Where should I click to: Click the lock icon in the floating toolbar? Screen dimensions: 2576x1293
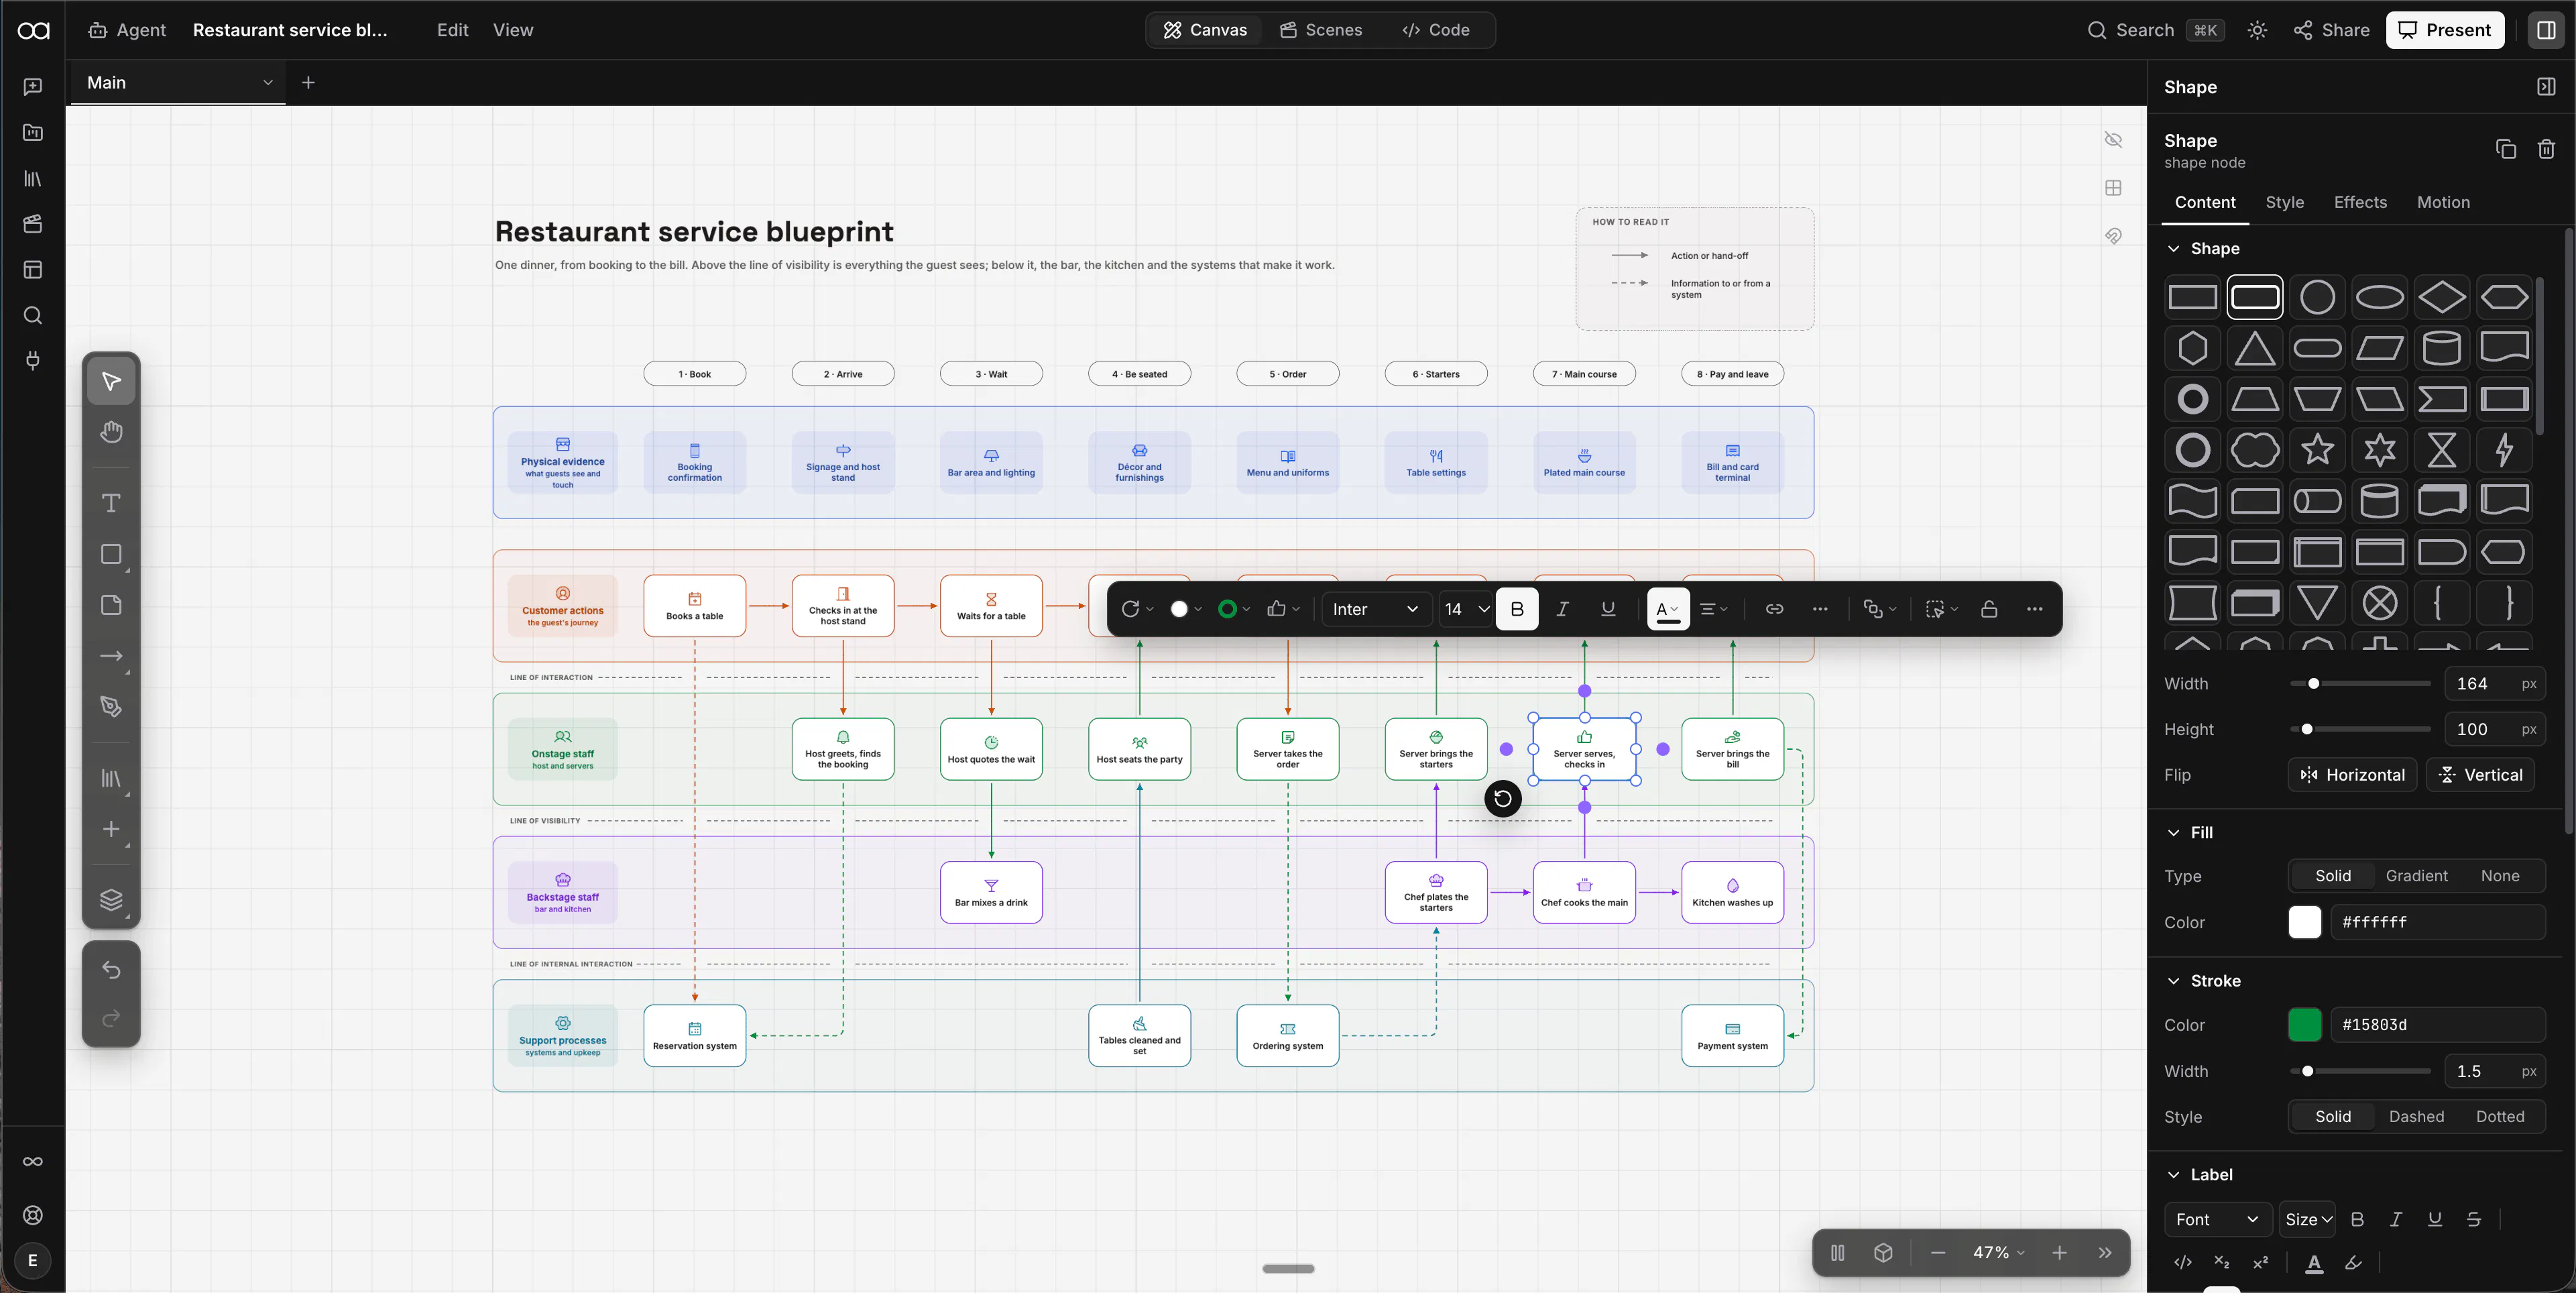1989,609
